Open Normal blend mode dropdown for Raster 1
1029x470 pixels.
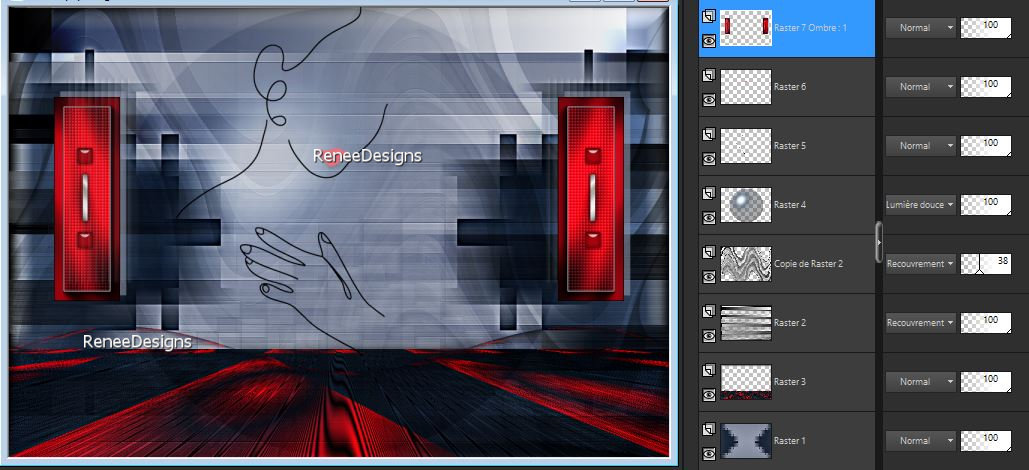click(x=921, y=440)
